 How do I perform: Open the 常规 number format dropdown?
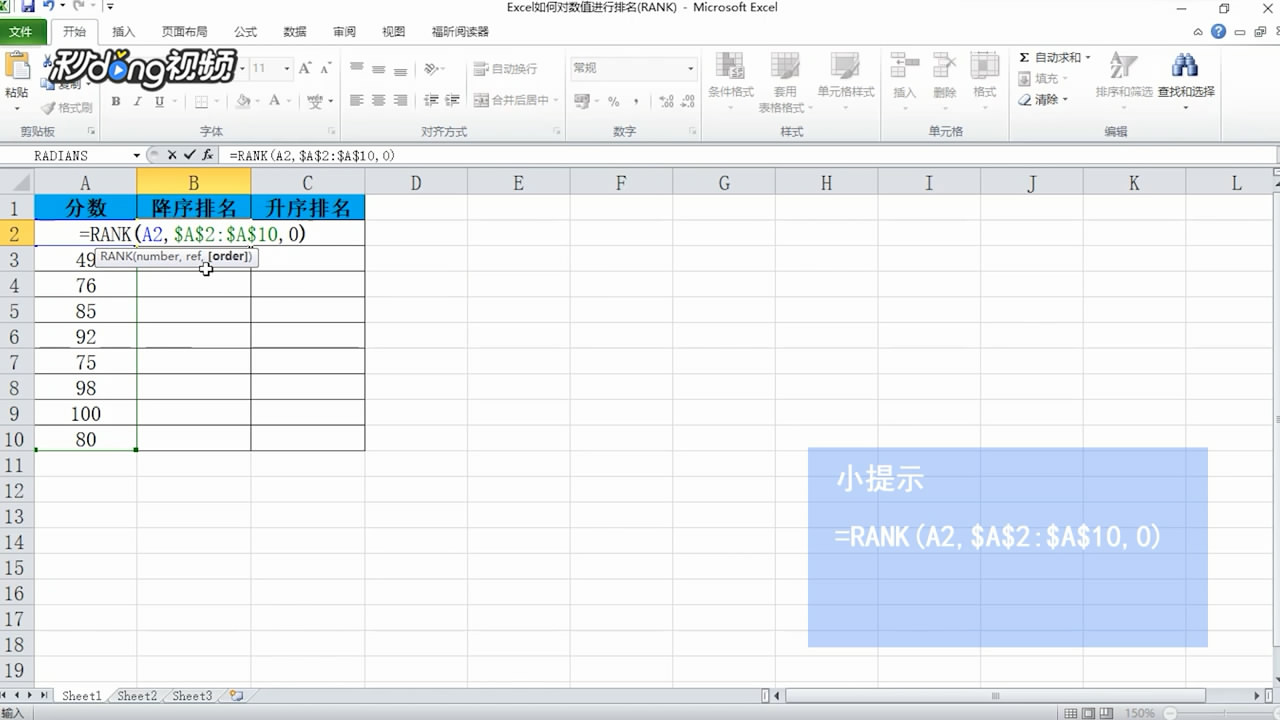[x=690, y=68]
